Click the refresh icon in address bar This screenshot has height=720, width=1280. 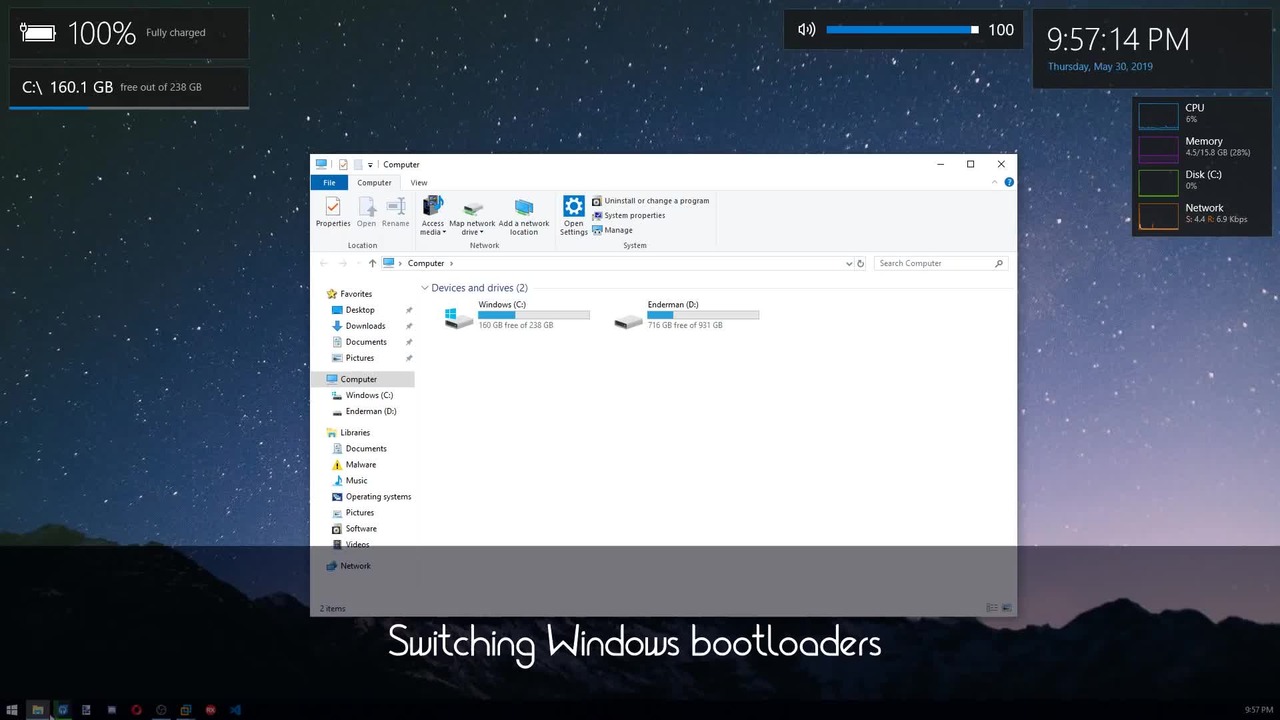pos(860,263)
